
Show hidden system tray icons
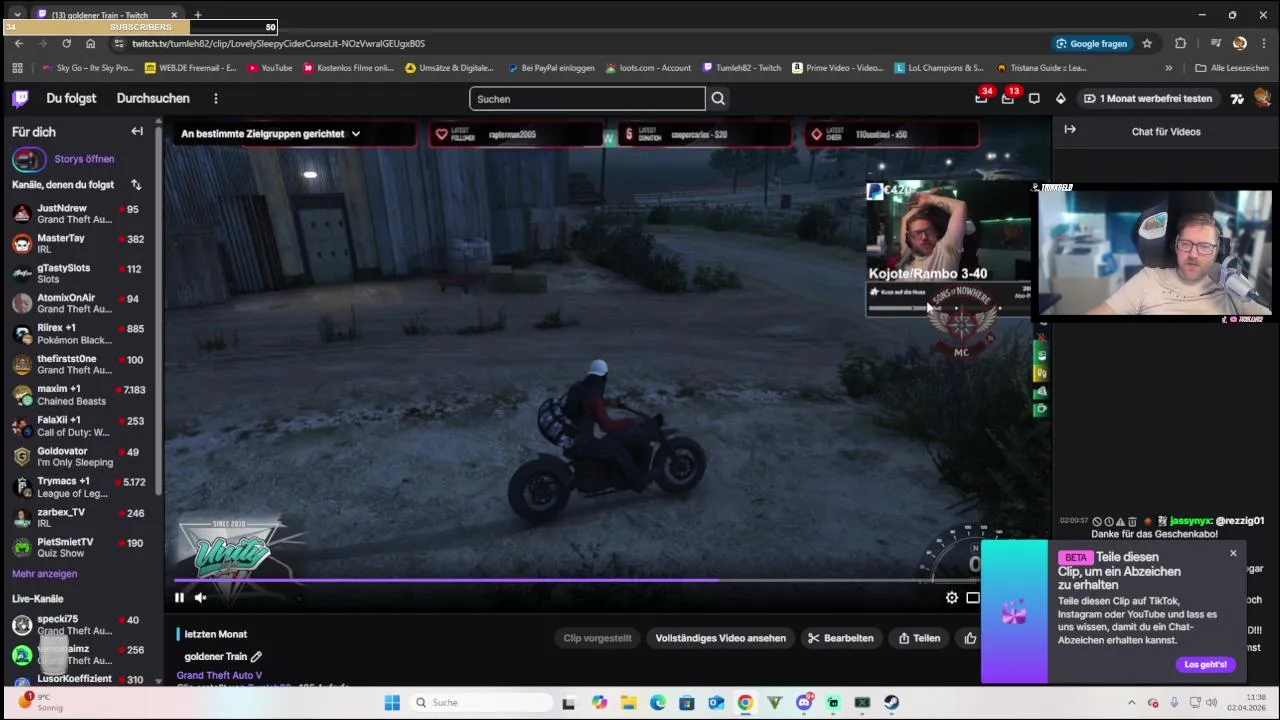click(x=1131, y=703)
